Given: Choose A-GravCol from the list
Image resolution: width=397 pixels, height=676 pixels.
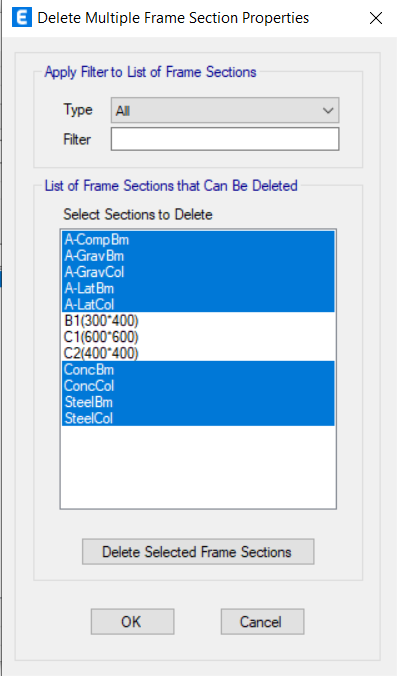Looking at the screenshot, I should tap(198, 272).
